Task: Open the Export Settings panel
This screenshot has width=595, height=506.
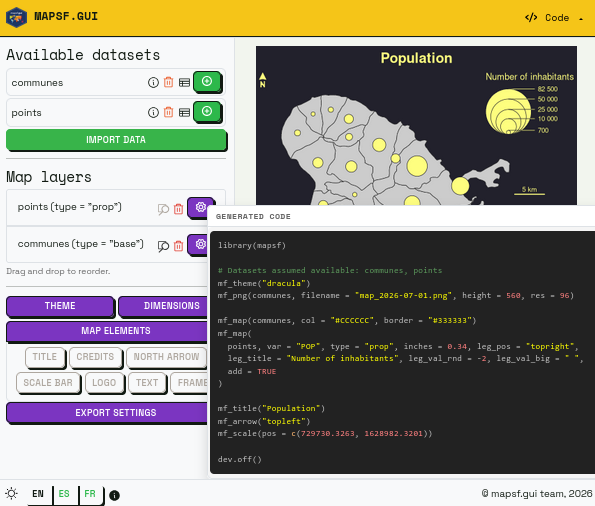Action: (107, 413)
